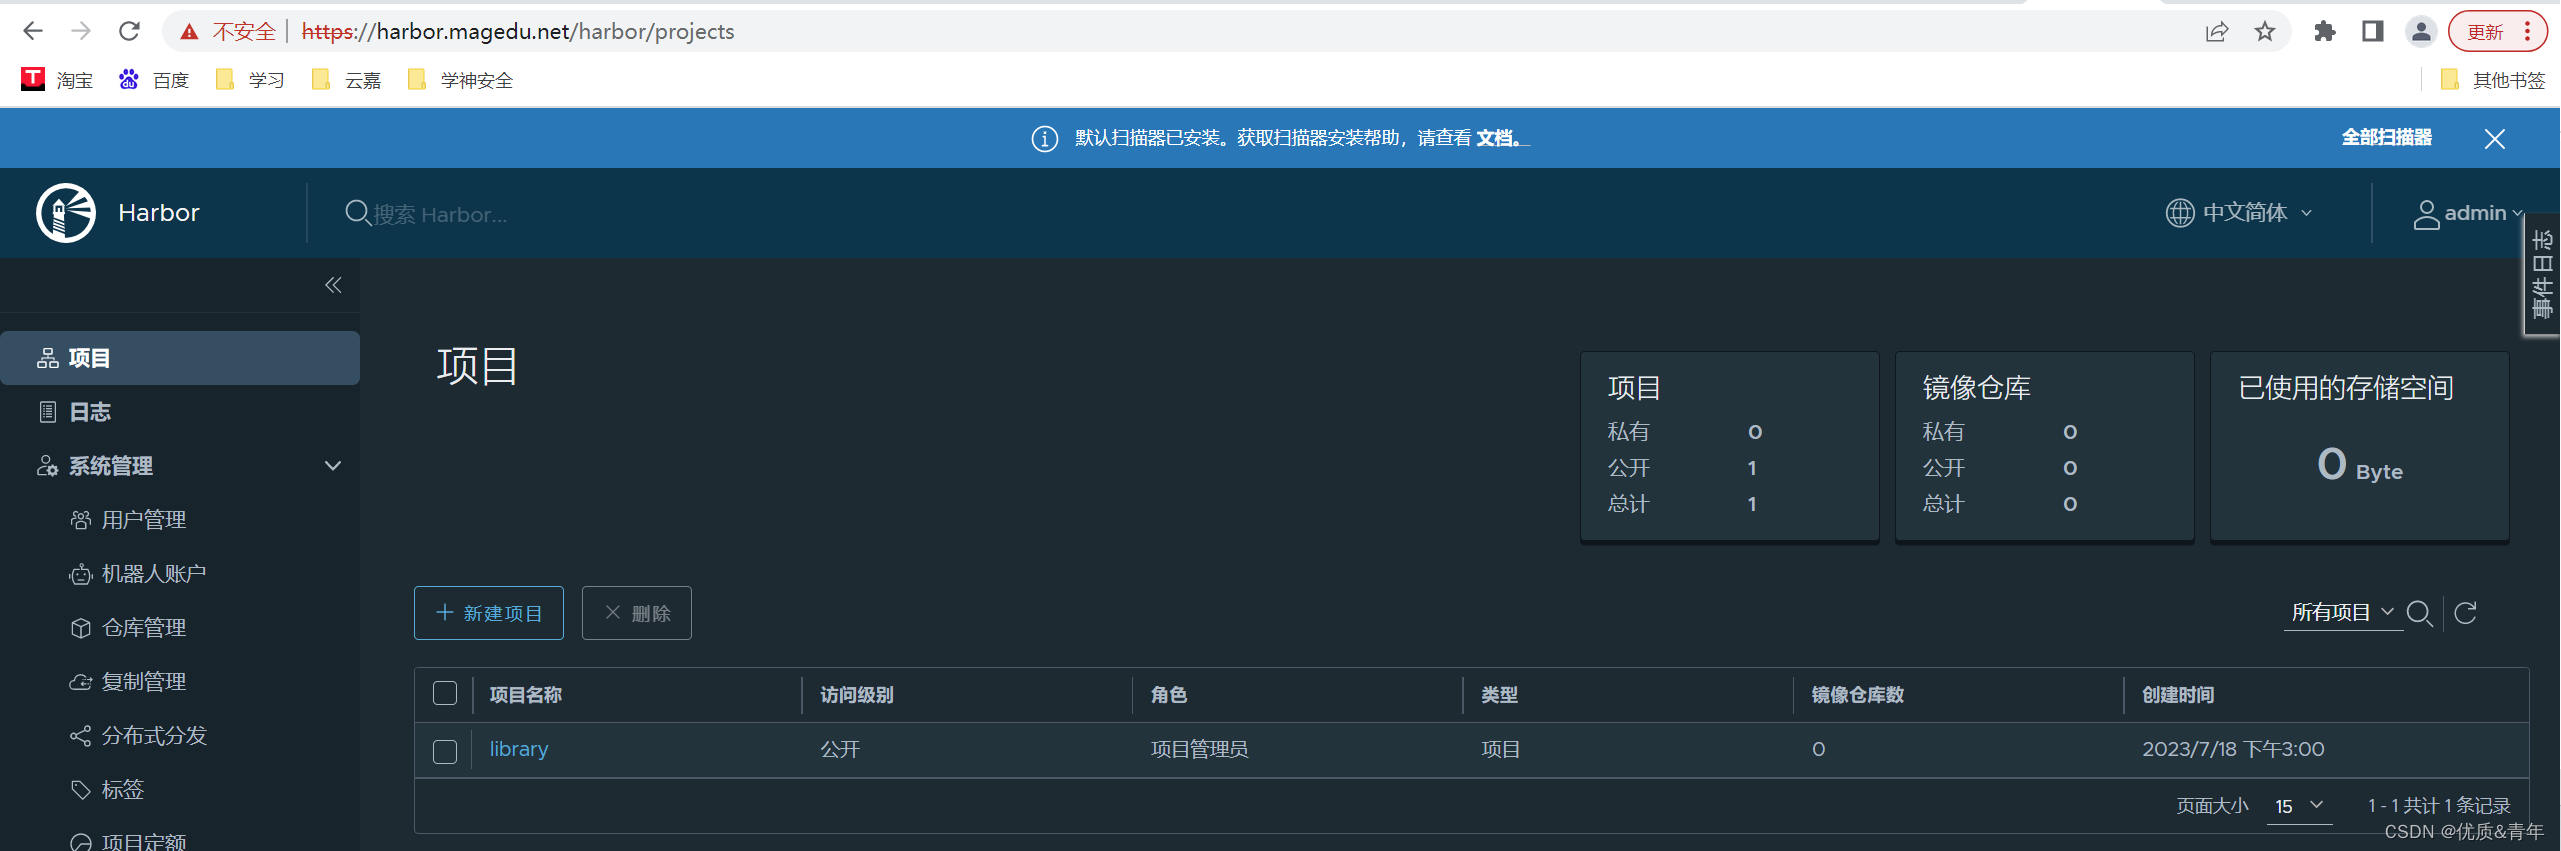Collapse the 系统管理 section chevron

pos(333,466)
